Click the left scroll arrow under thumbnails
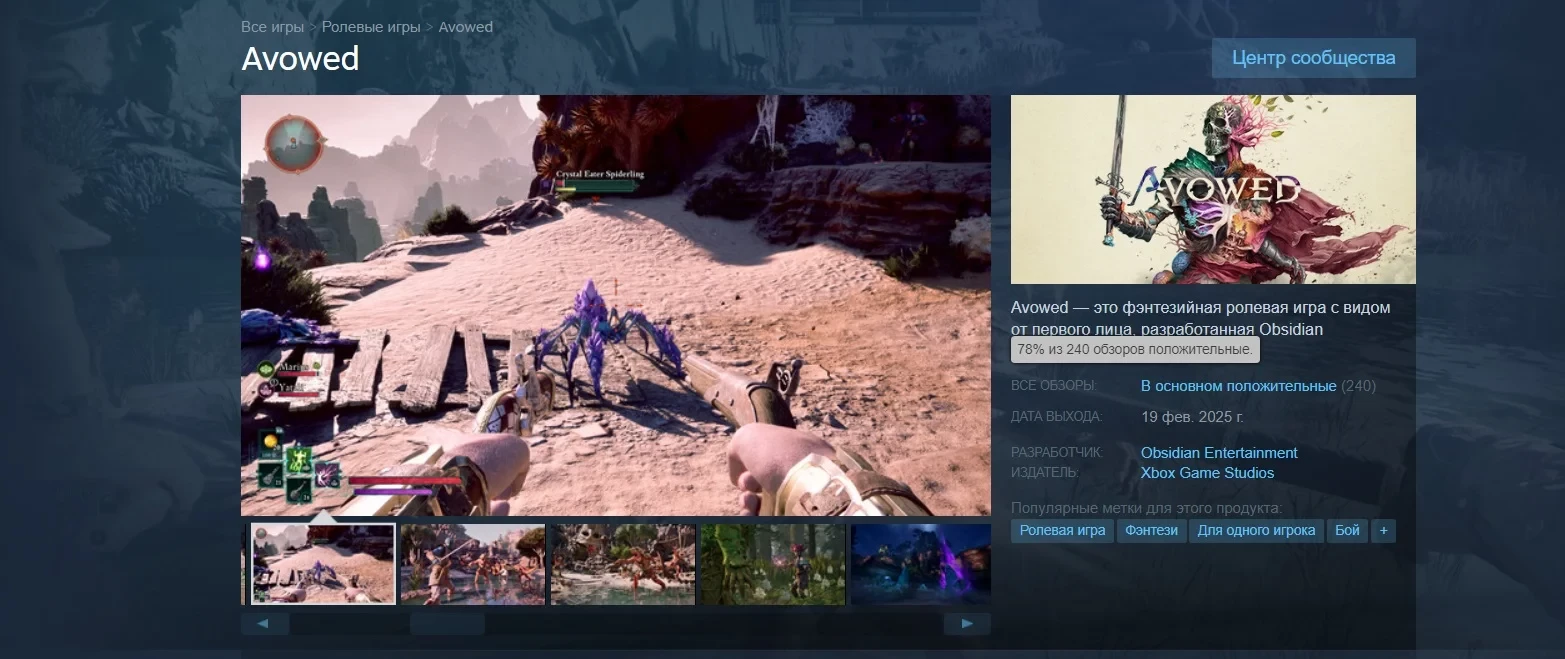The height and width of the screenshot is (659, 1565). pos(264,624)
